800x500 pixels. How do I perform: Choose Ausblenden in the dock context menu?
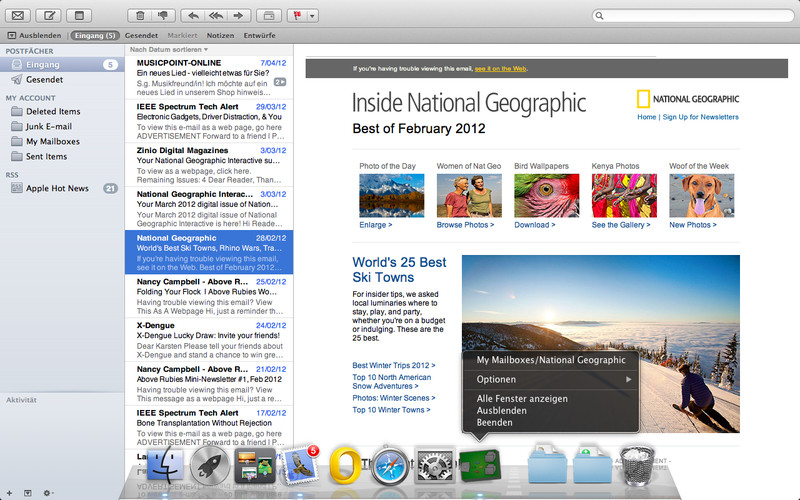tap(551, 411)
